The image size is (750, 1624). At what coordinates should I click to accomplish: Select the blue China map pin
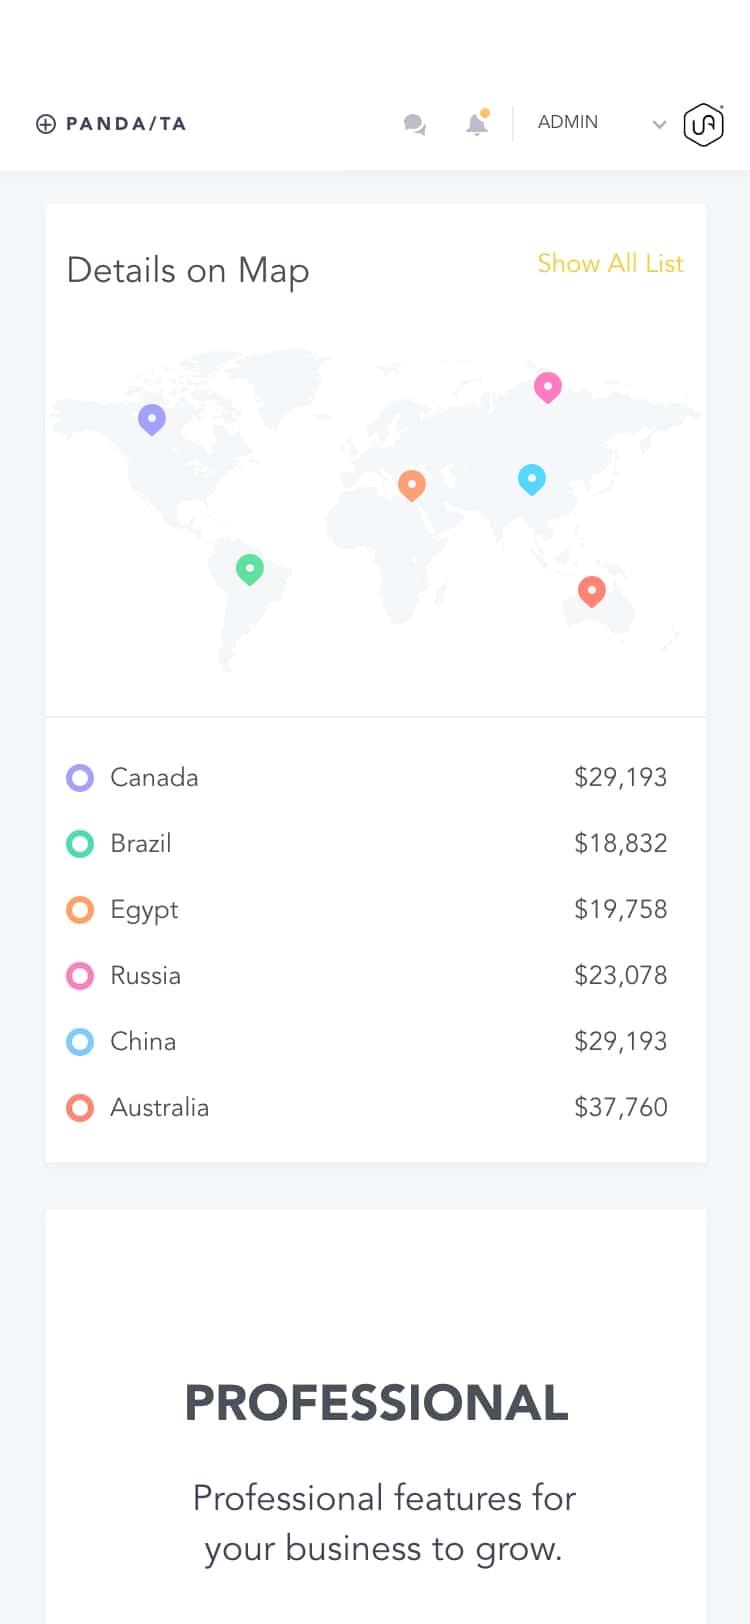pyautogui.click(x=532, y=479)
